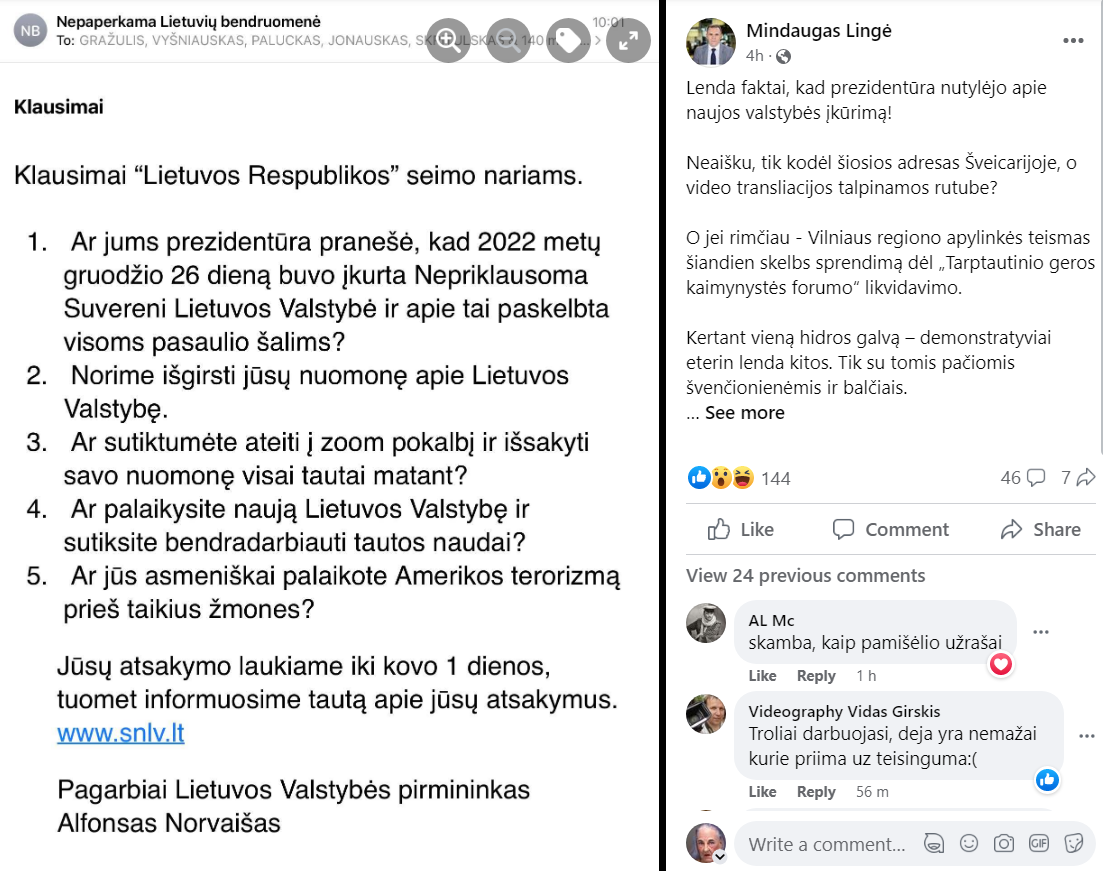Insert a GIF in the comment
Image resolution: width=1103 pixels, height=871 pixels.
[1039, 843]
